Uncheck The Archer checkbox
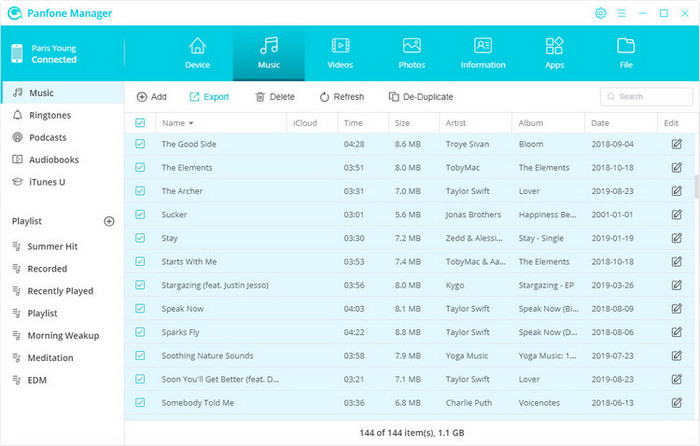The image size is (700, 446). pyautogui.click(x=140, y=191)
